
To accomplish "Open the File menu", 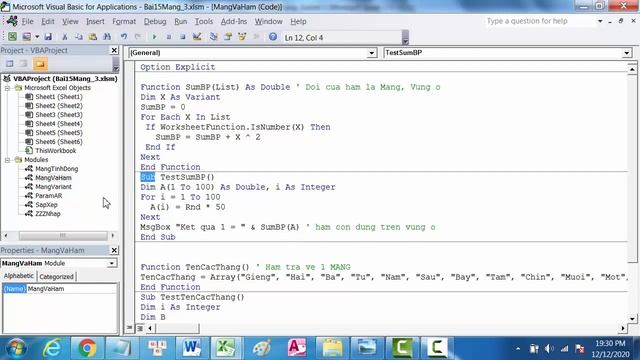I will (x=27, y=21).
